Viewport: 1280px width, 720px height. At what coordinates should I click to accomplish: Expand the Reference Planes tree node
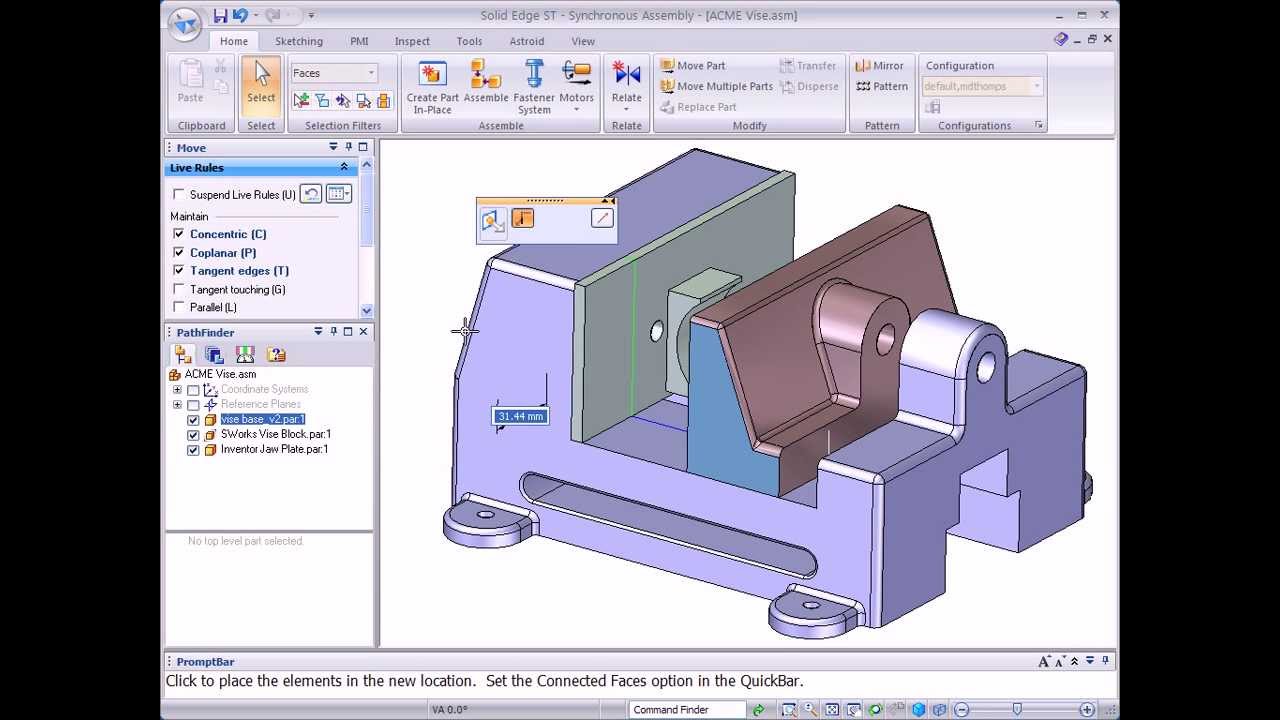(x=177, y=405)
